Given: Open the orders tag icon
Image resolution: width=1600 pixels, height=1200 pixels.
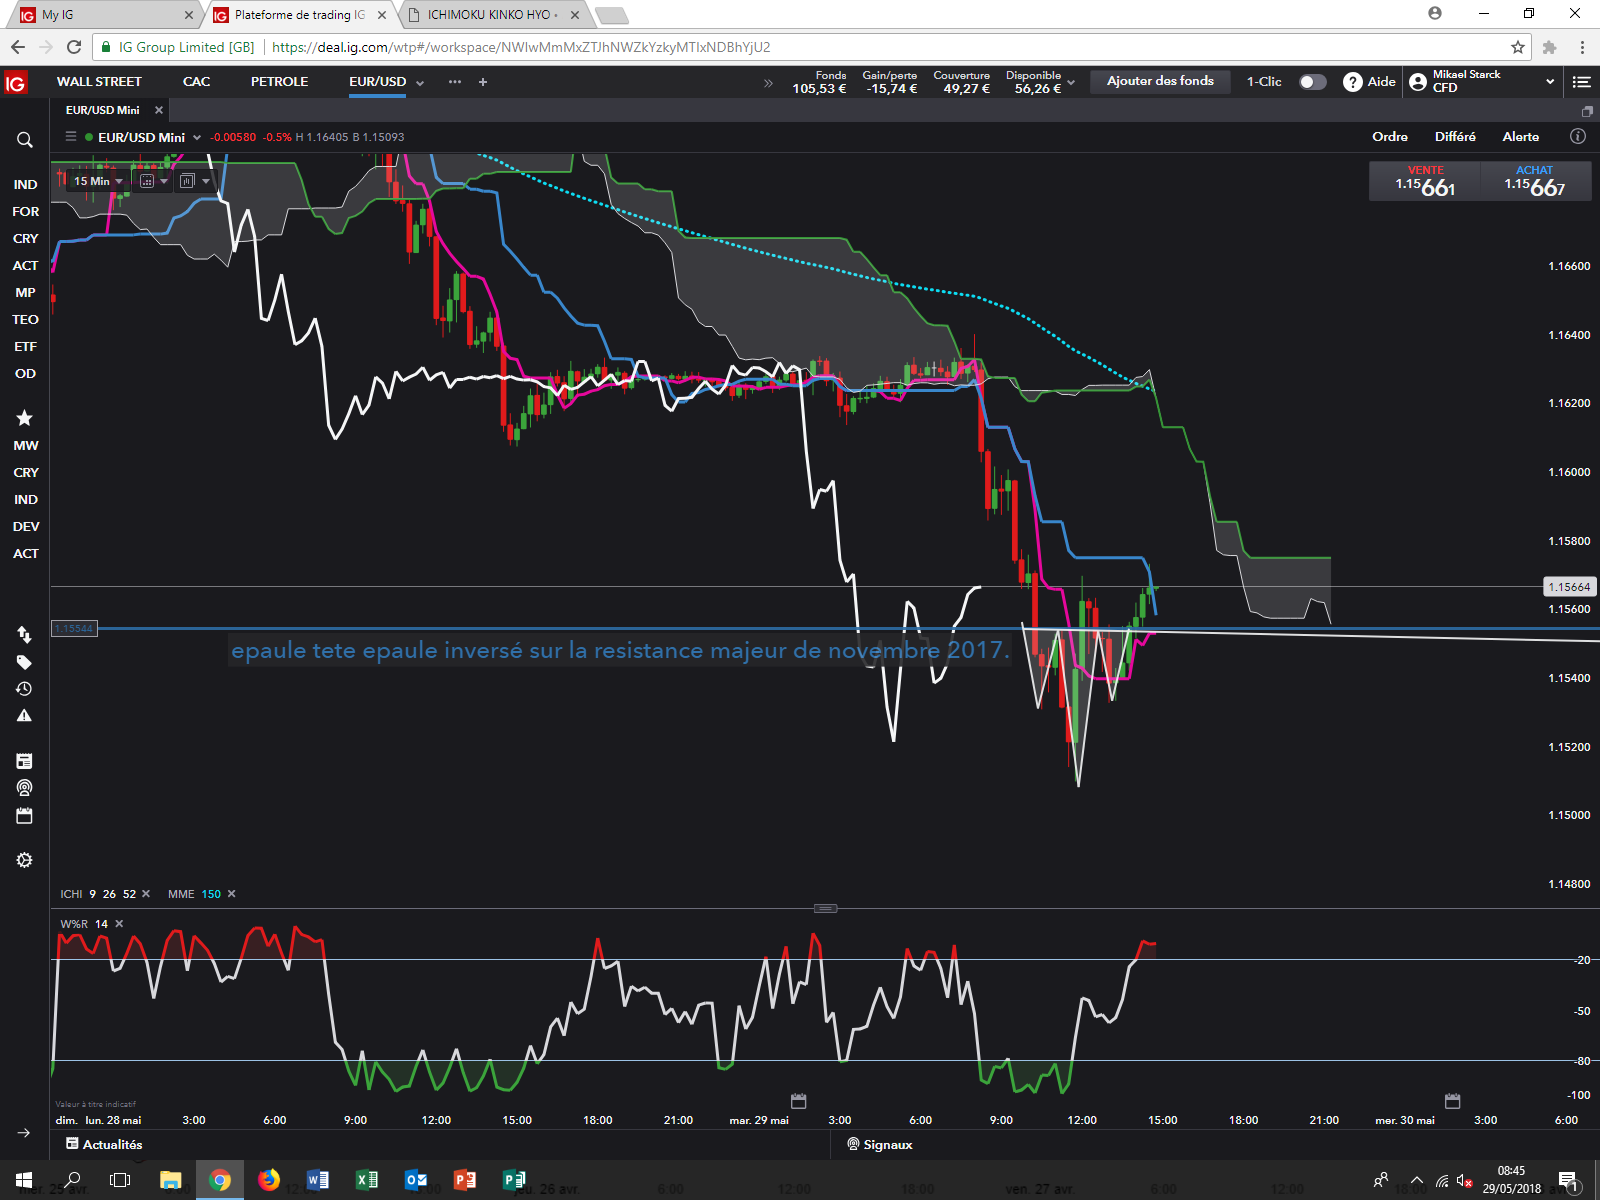Looking at the screenshot, I should [x=25, y=662].
